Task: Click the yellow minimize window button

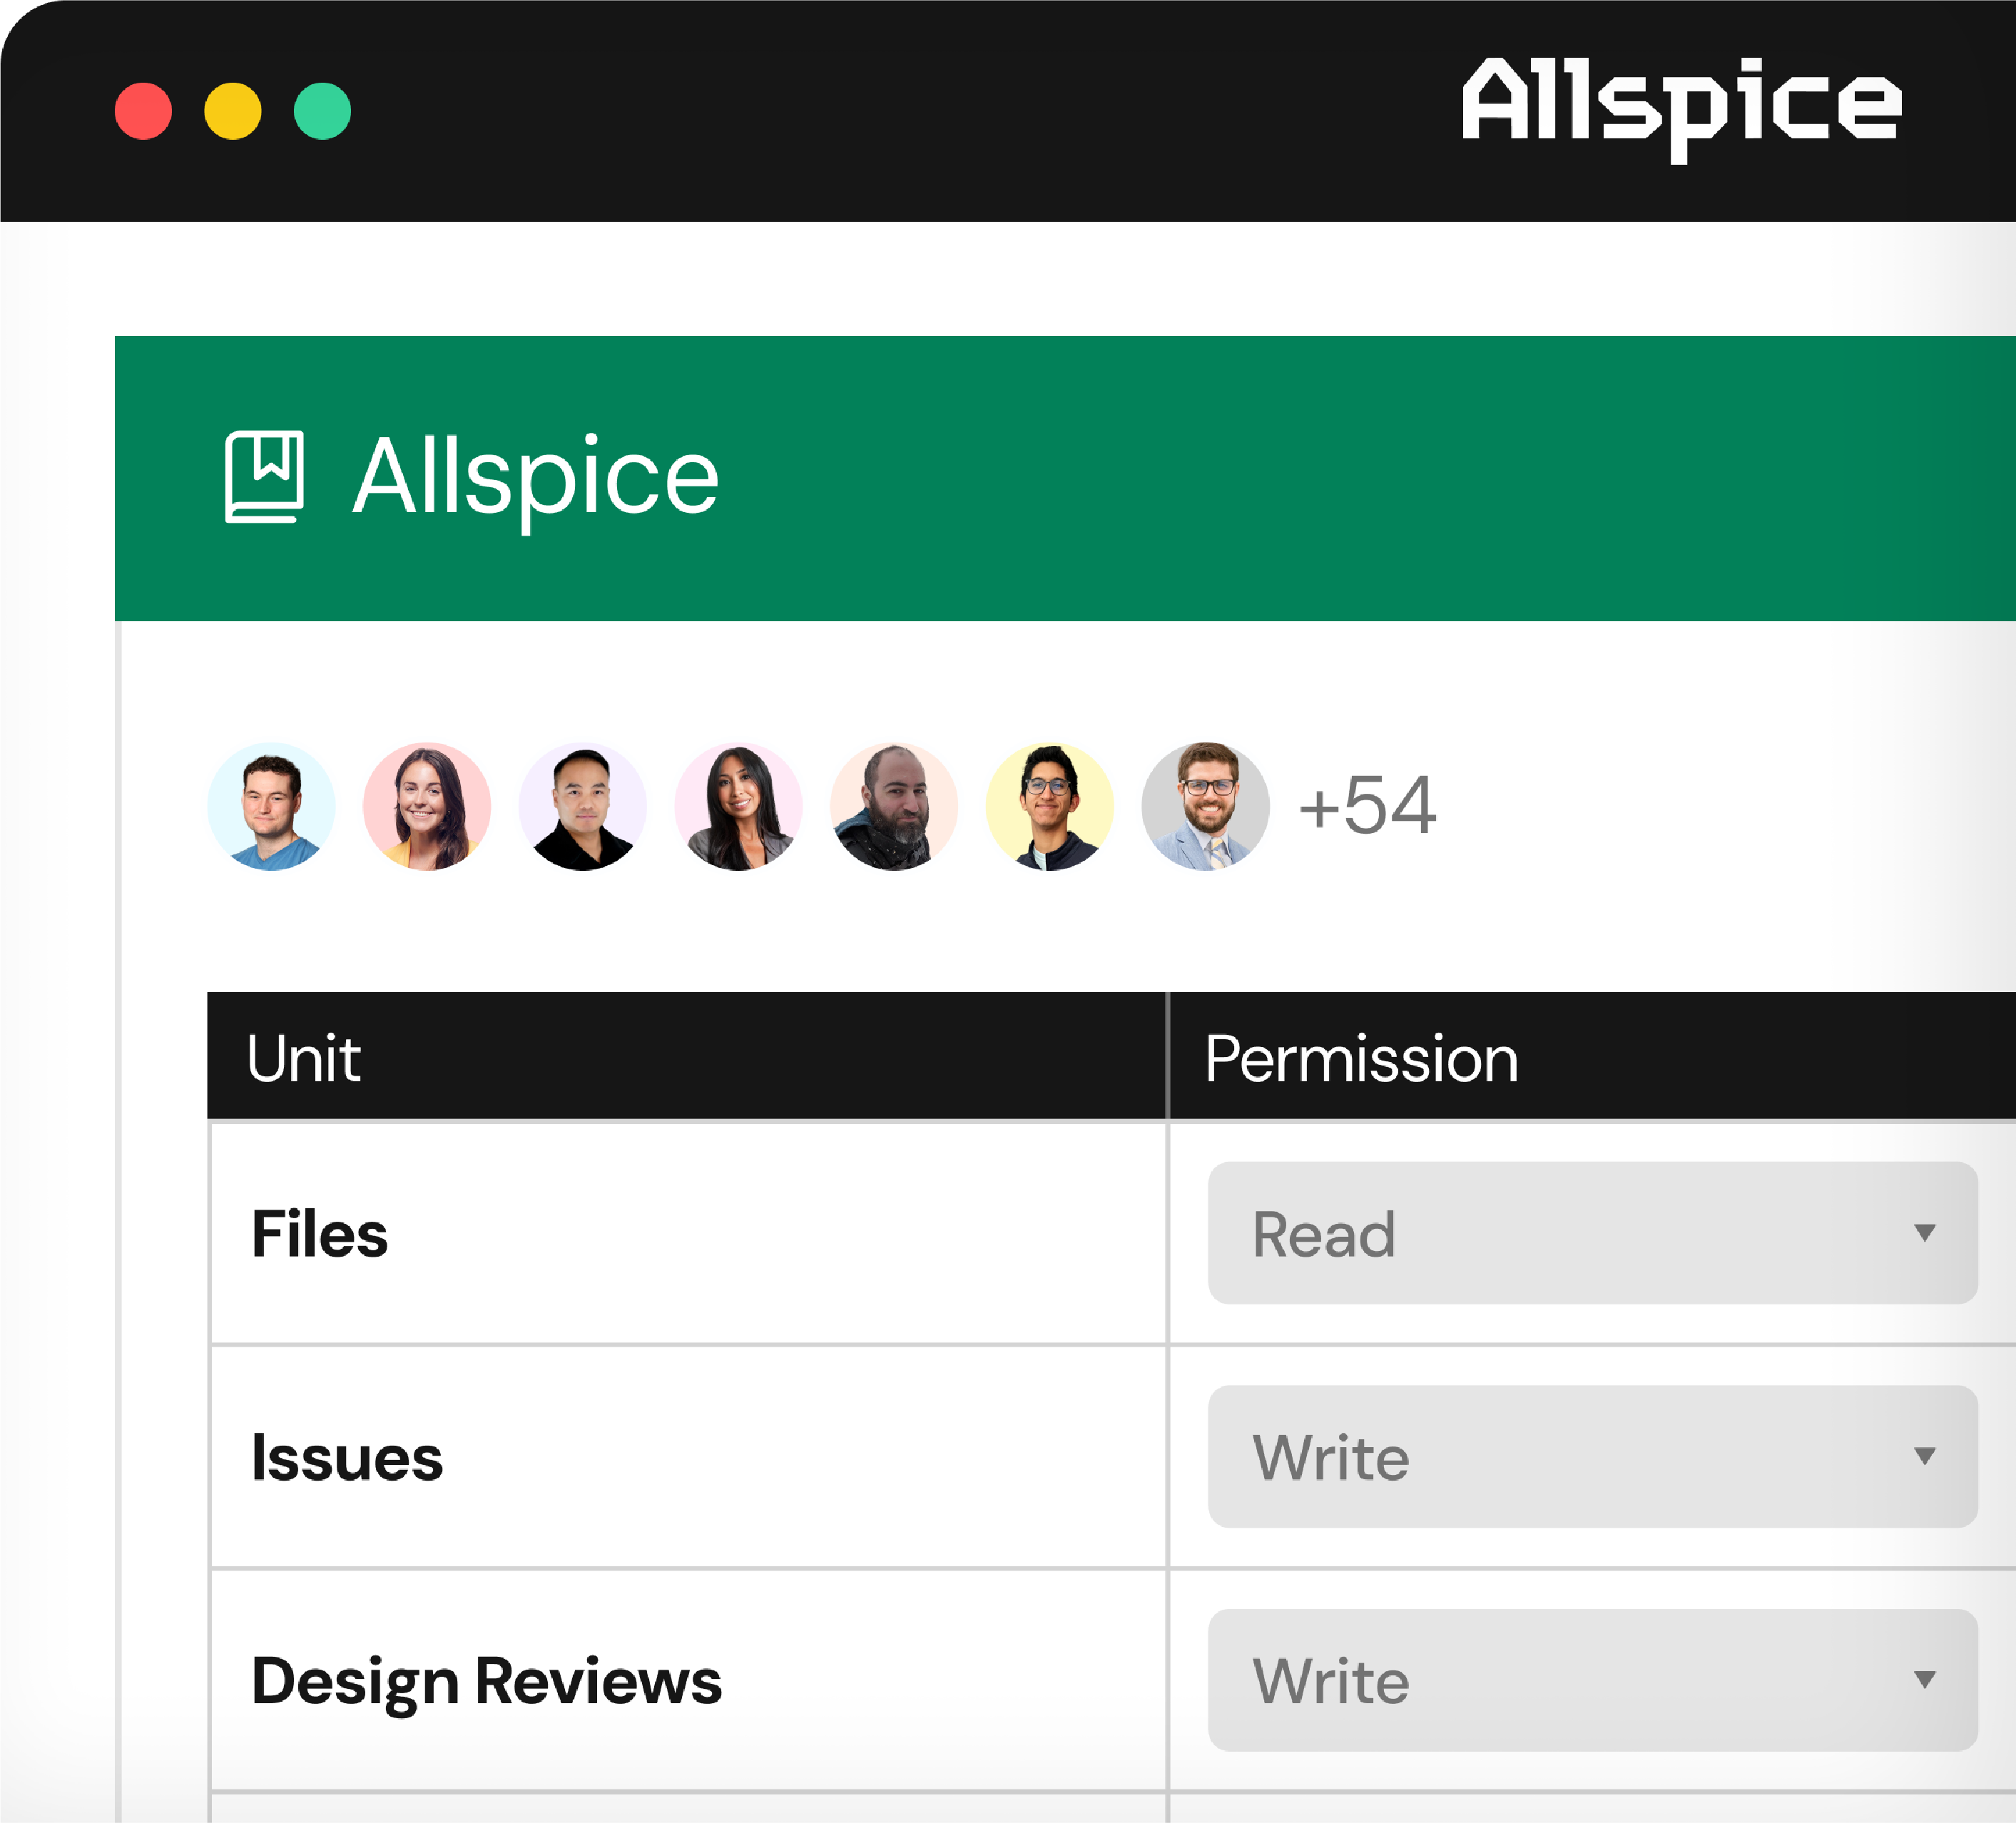Action: pos(233,111)
